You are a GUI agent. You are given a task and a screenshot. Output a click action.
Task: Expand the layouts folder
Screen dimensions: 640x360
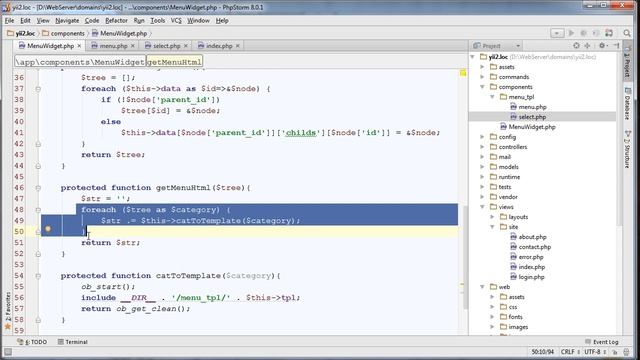point(493,217)
